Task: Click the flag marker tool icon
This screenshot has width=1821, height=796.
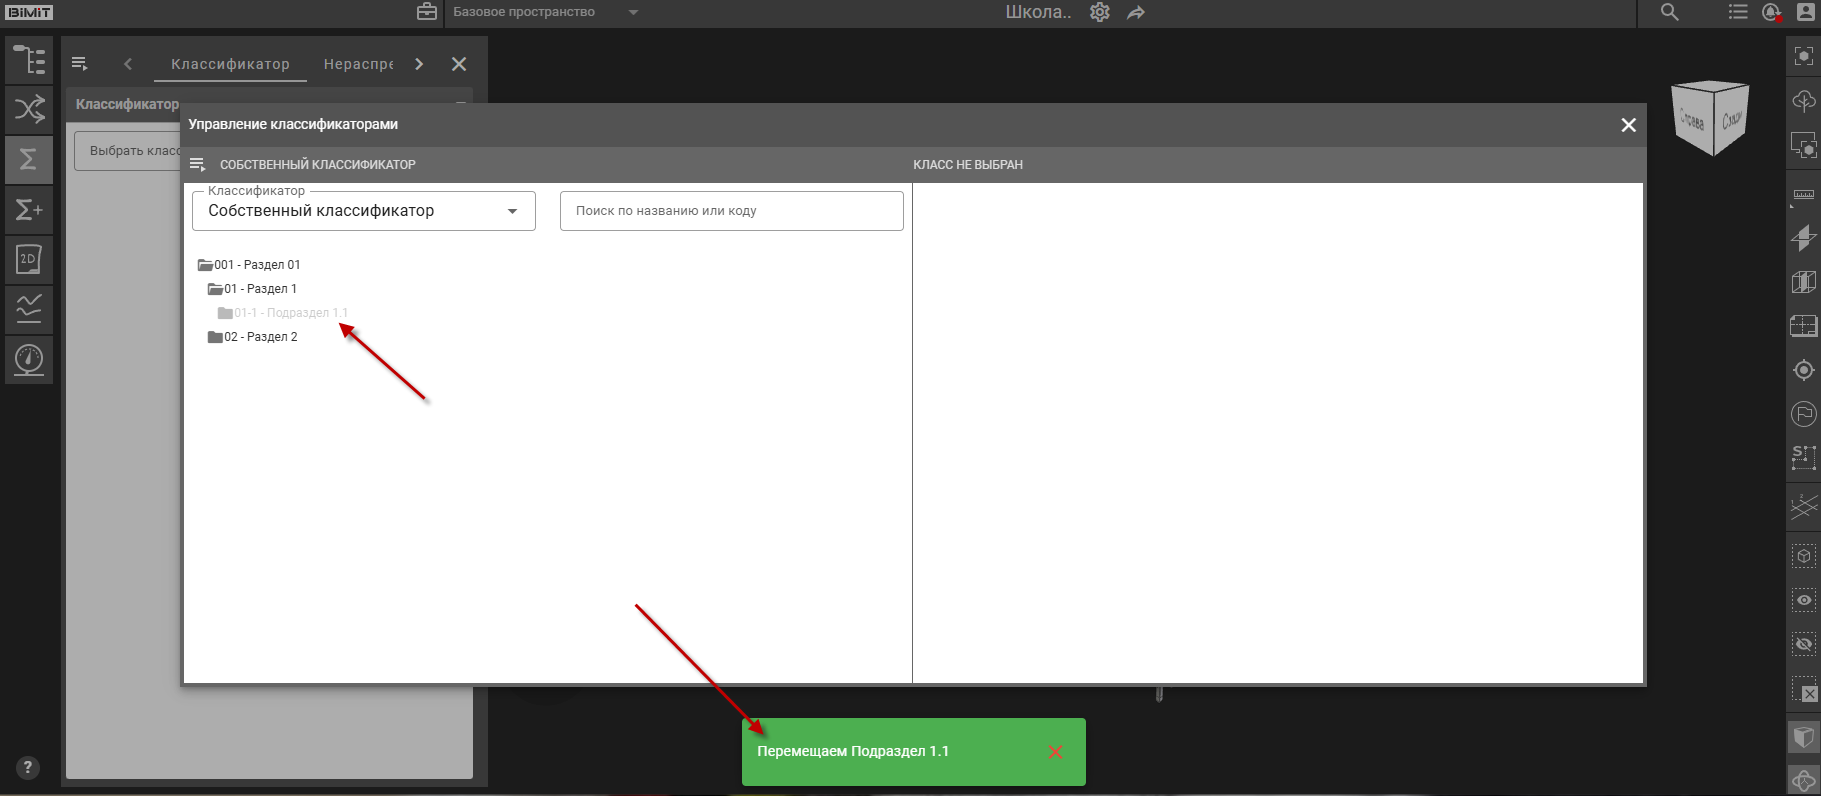Action: (x=1803, y=413)
